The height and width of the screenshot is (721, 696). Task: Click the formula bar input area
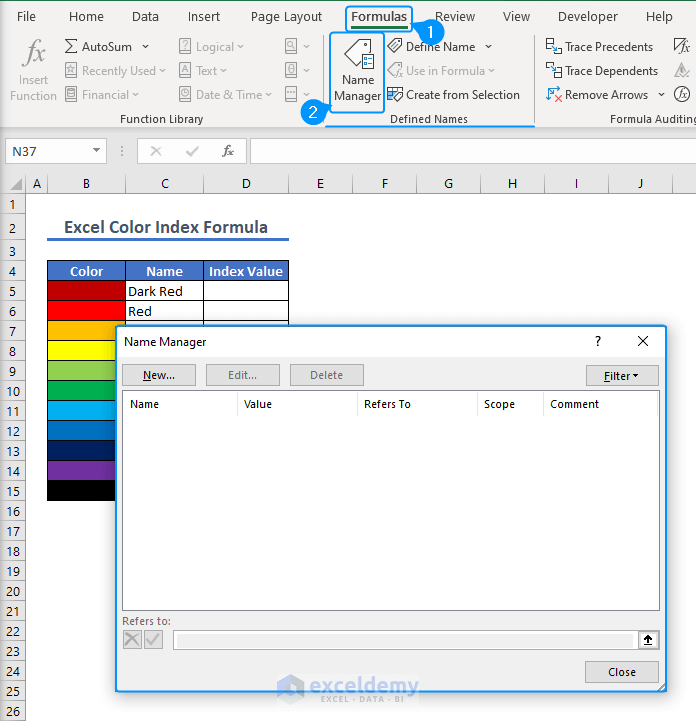click(x=473, y=151)
